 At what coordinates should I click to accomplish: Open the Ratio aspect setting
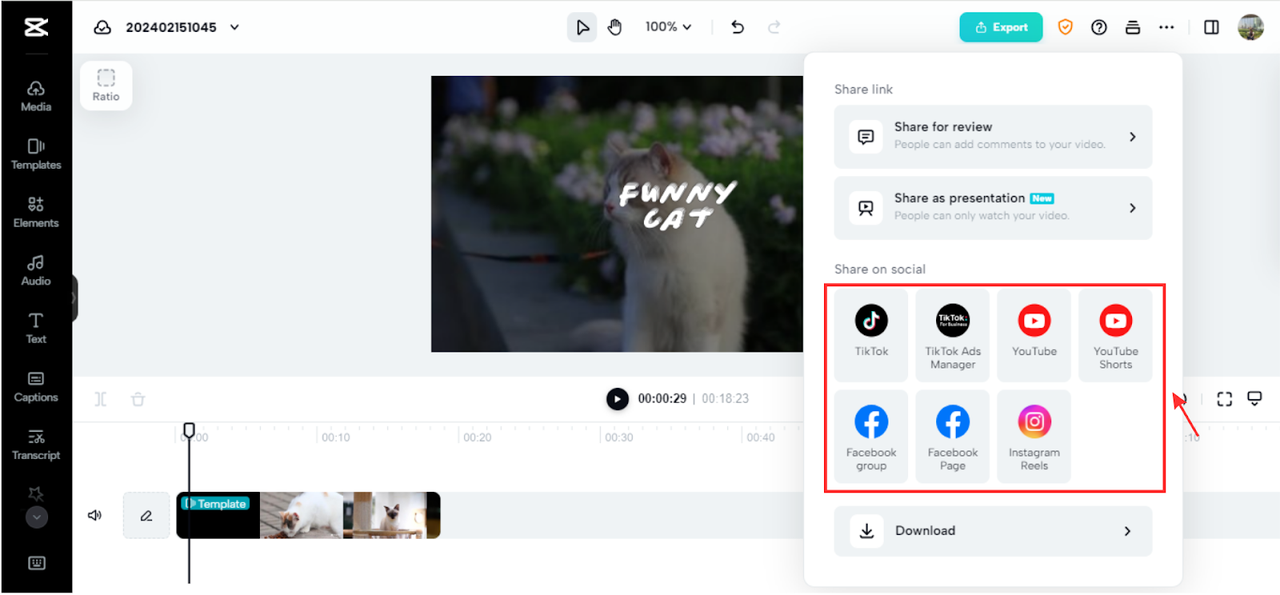[x=106, y=85]
